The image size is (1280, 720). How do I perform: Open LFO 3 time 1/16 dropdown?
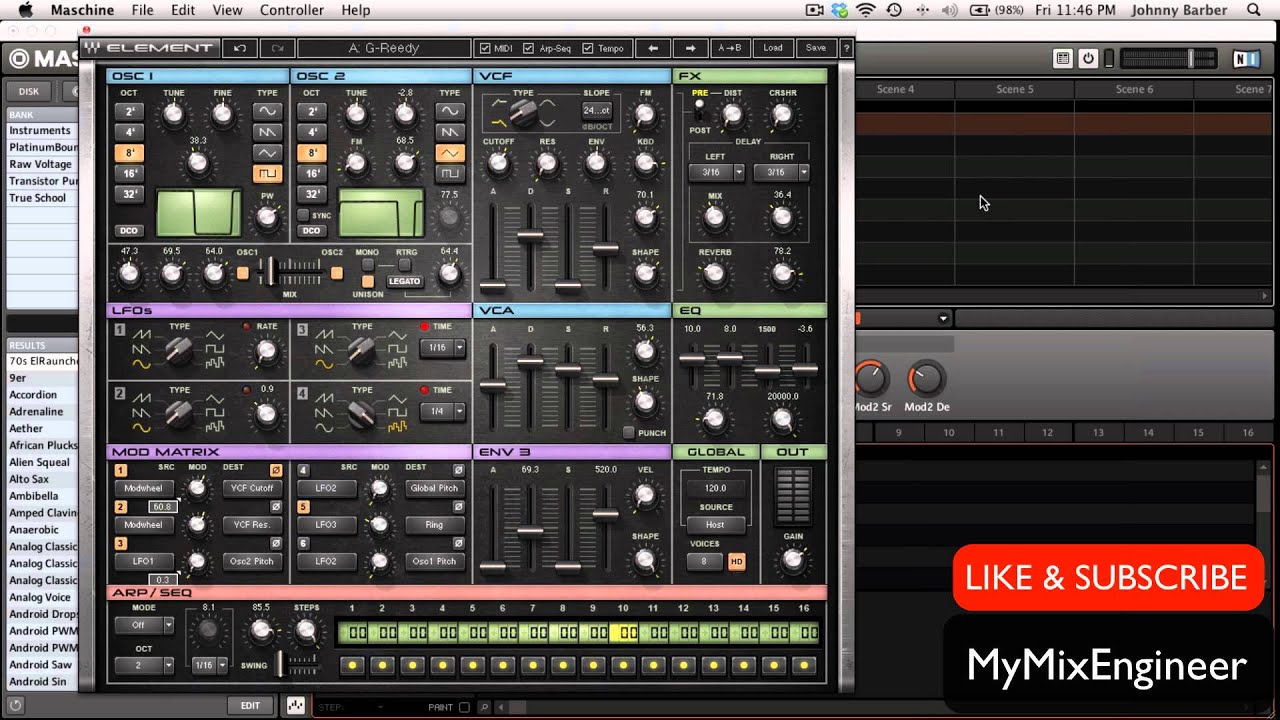[443, 348]
